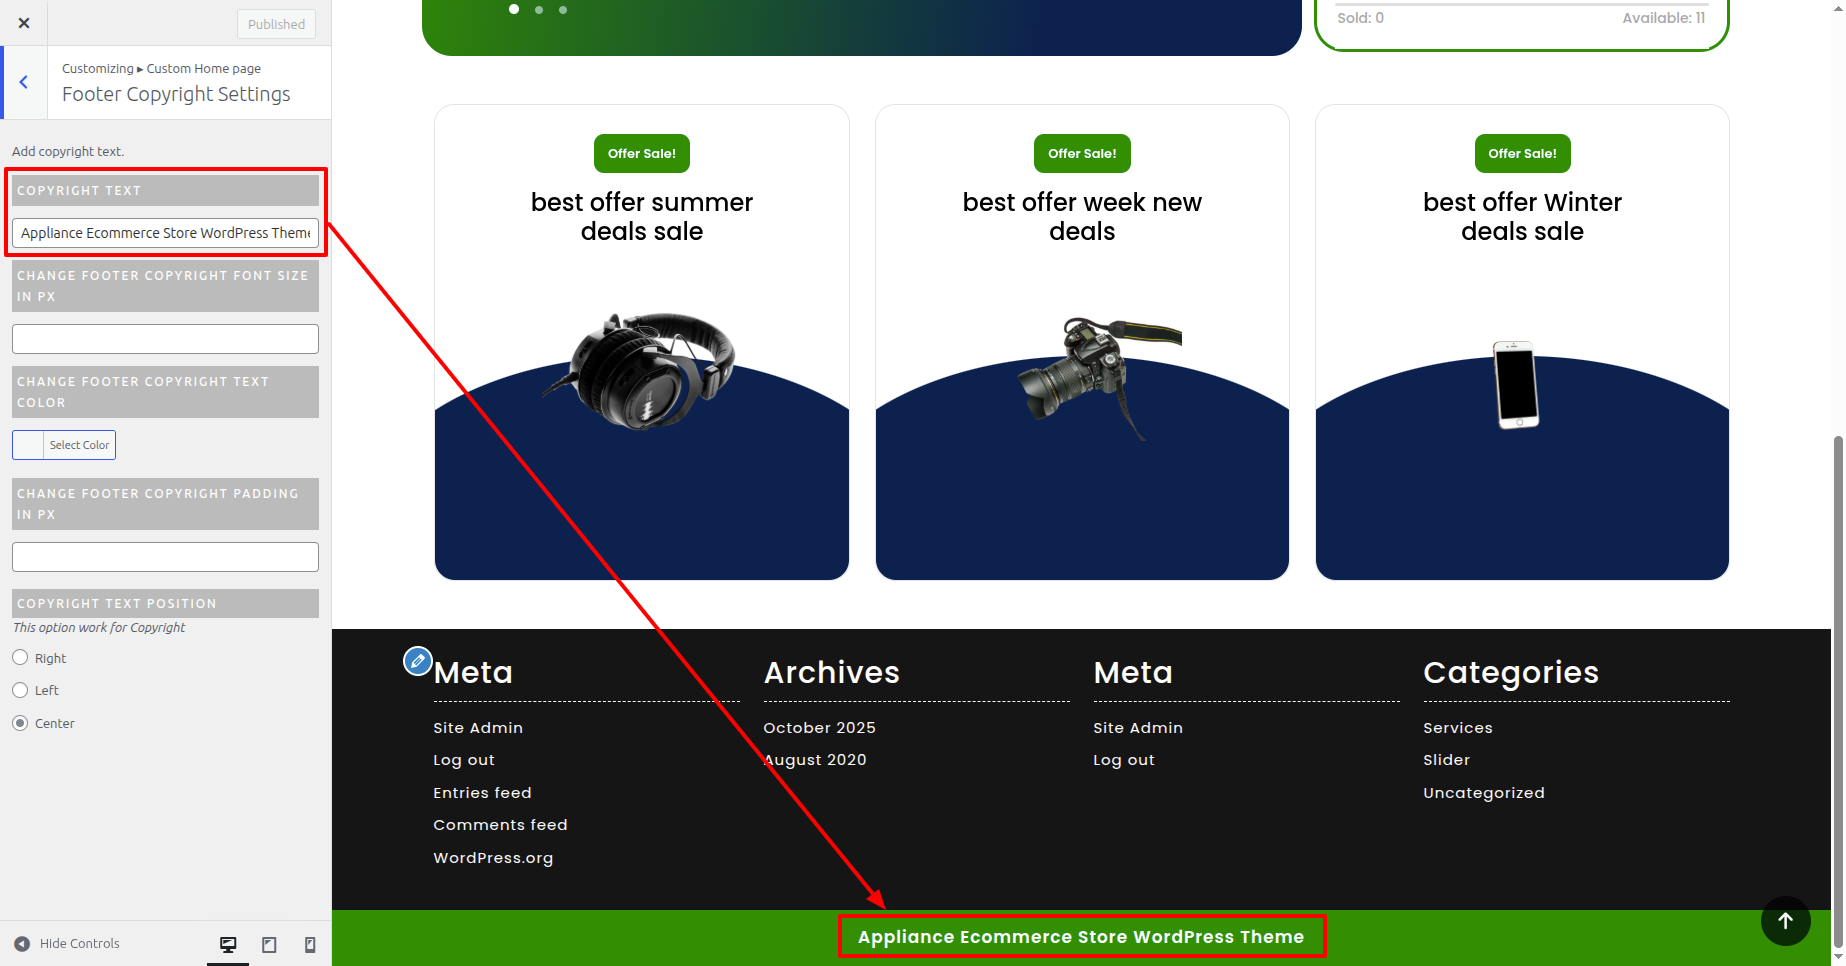
Task: Focus the footer copyright font size field
Action: (165, 339)
